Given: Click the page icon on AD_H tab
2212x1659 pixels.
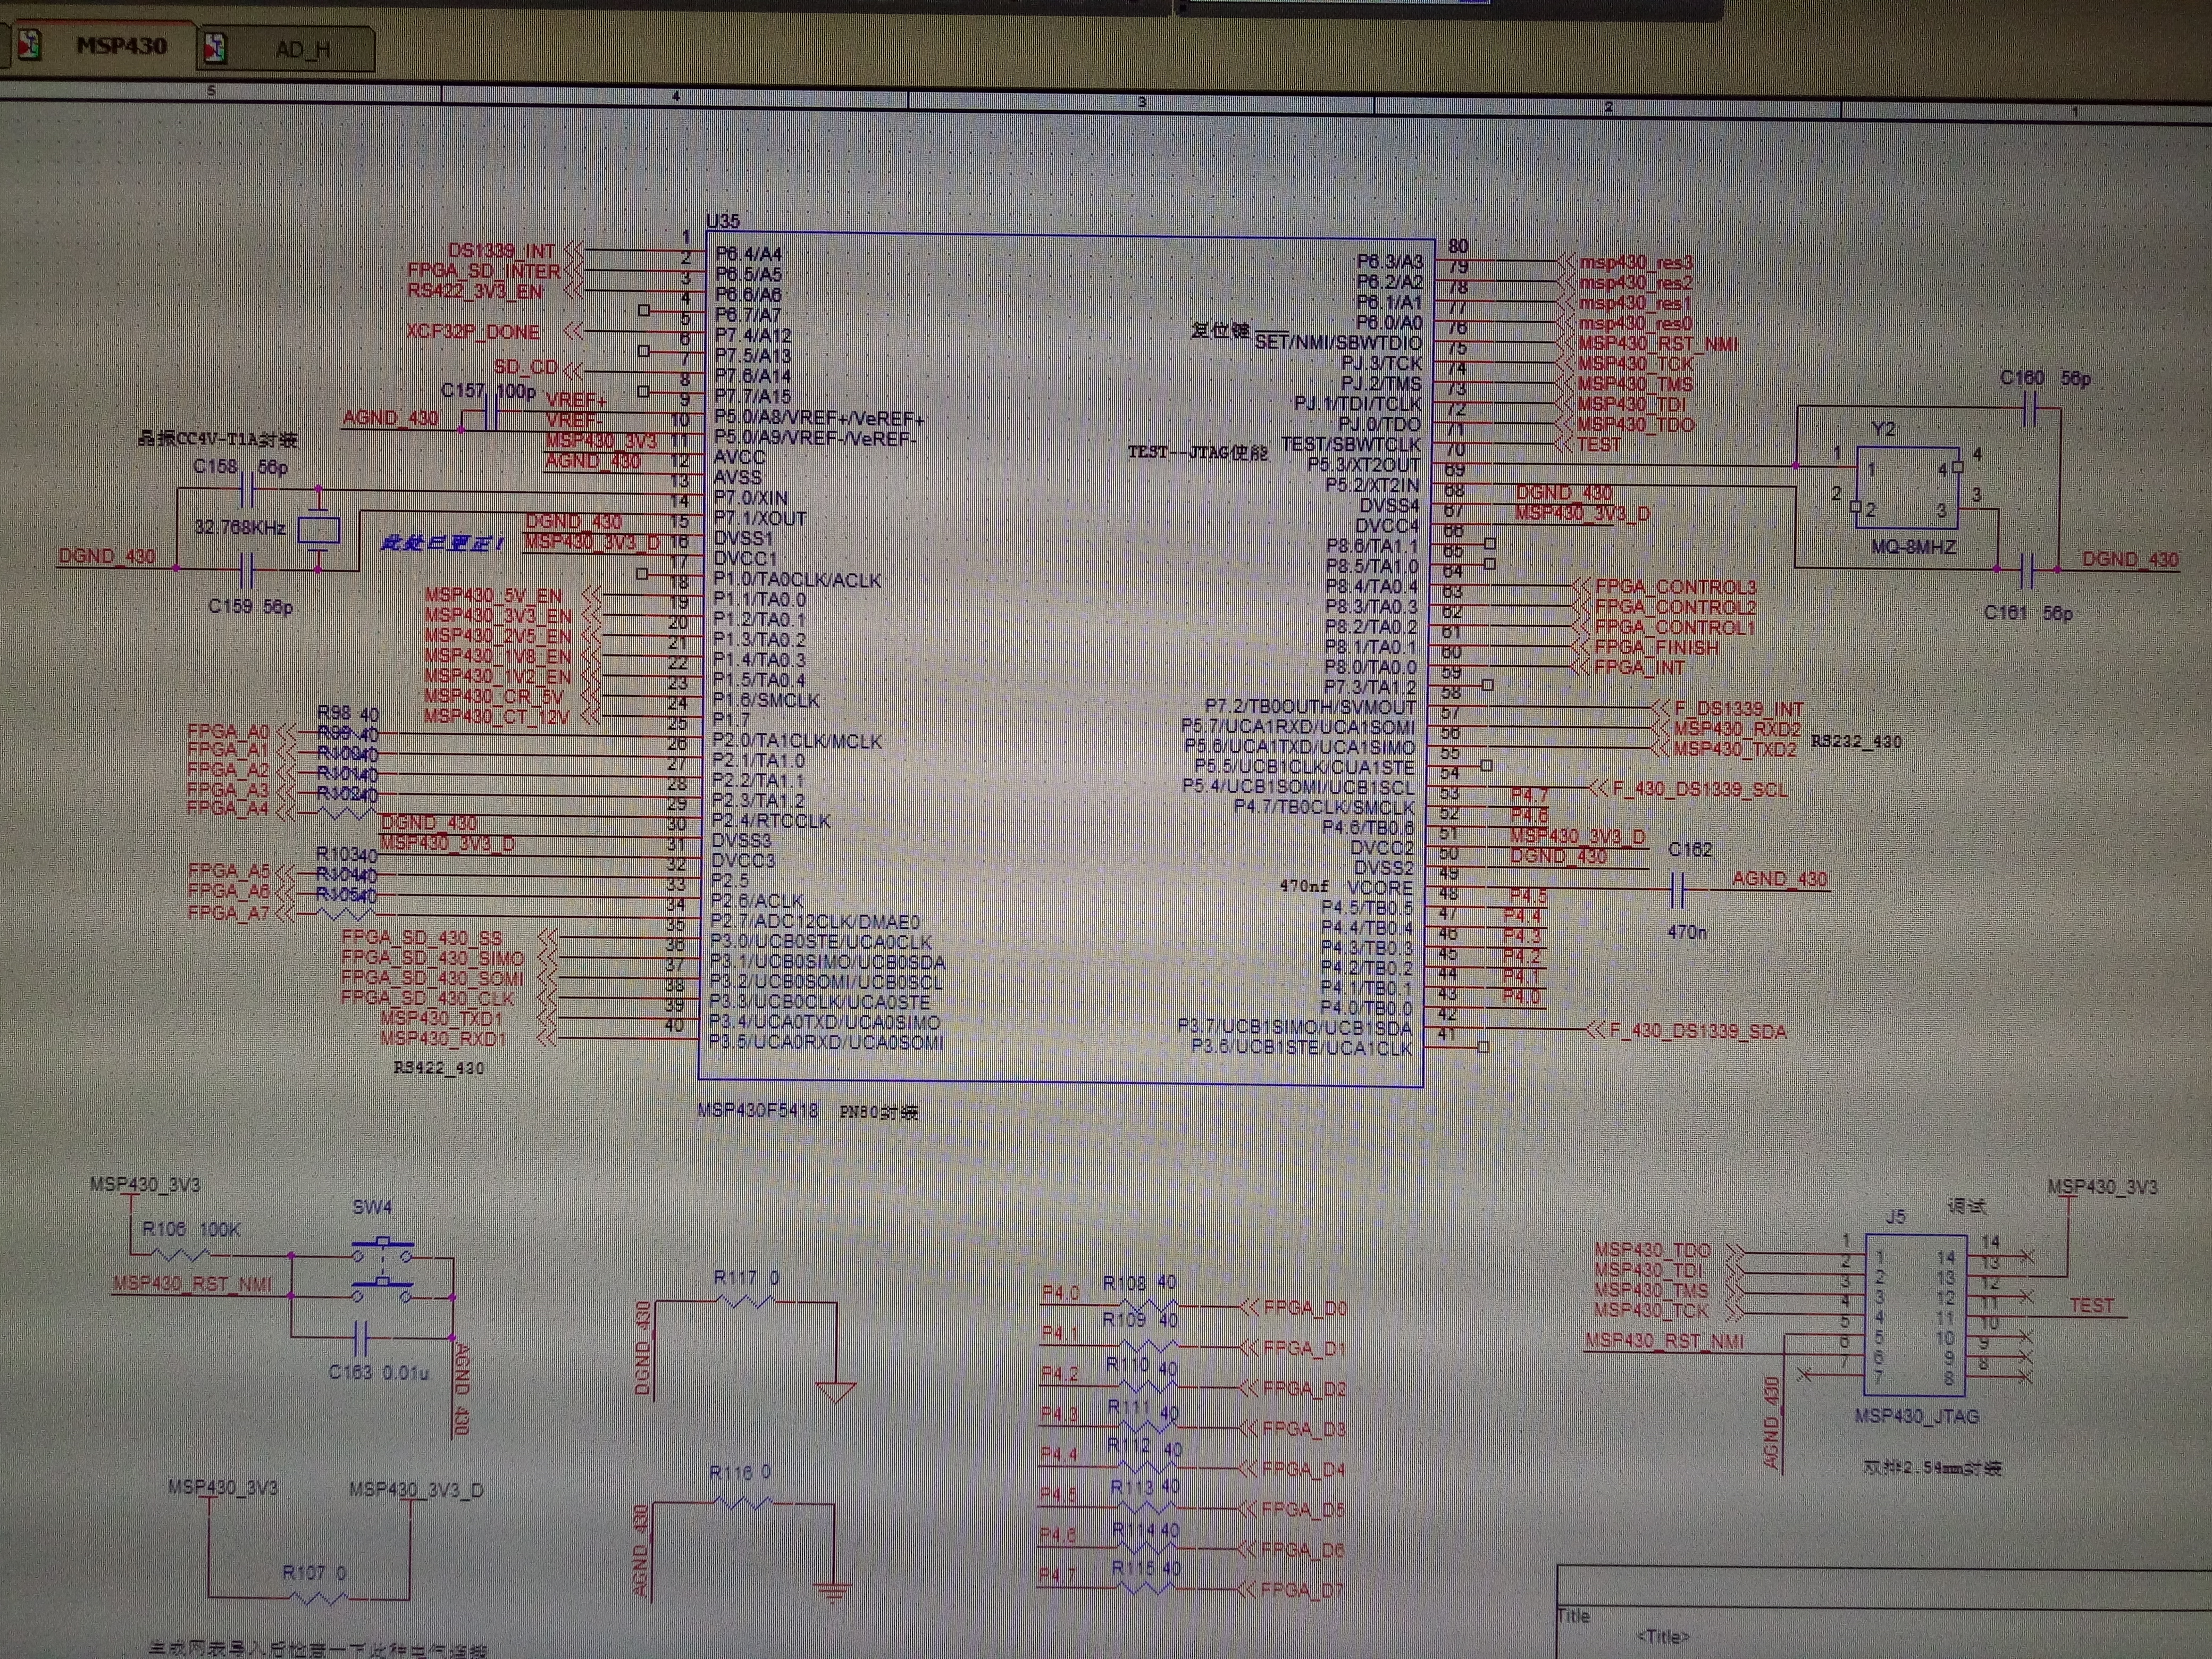Looking at the screenshot, I should pos(215,48).
